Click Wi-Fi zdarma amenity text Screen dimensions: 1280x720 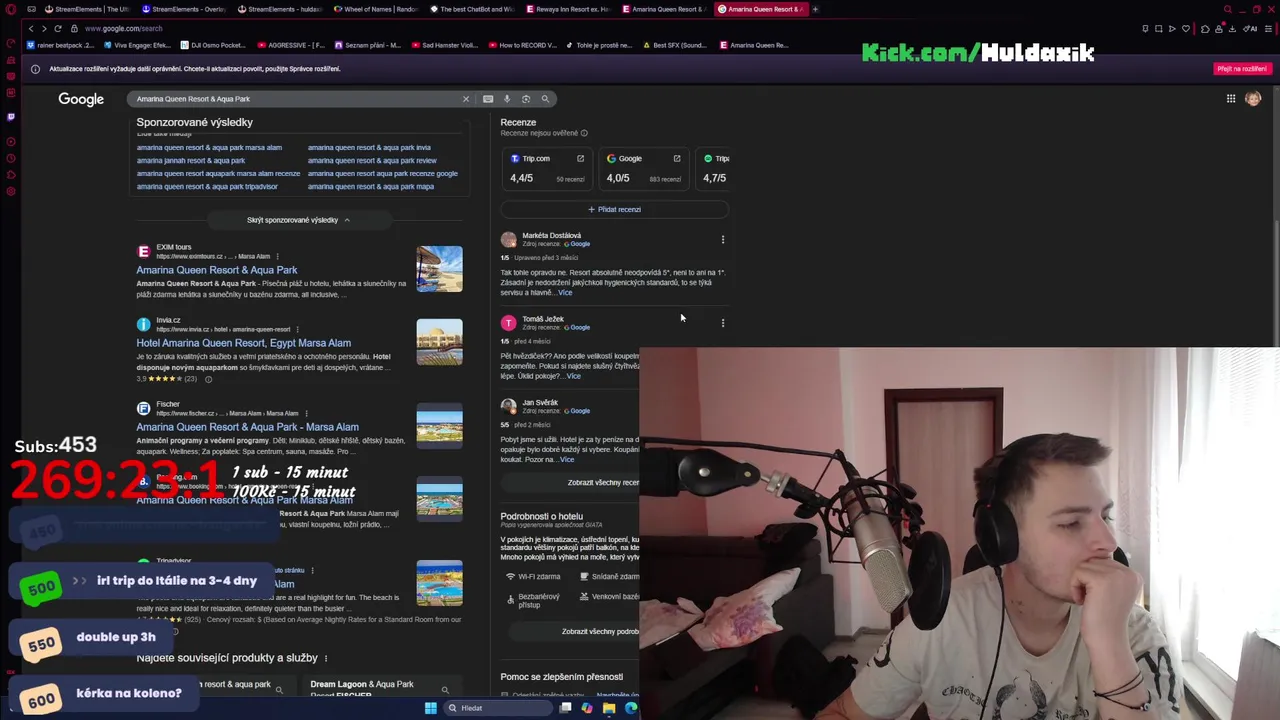[x=540, y=577]
